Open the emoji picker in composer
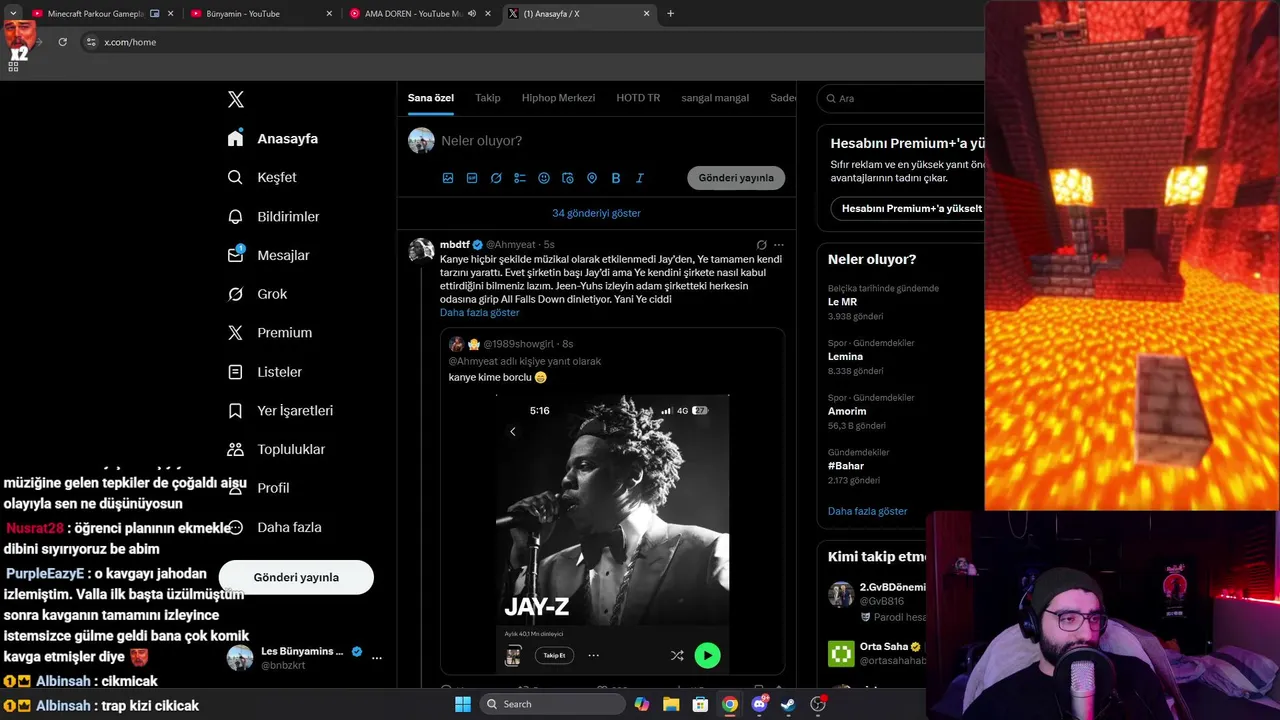This screenshot has width=1280, height=720. point(544,178)
